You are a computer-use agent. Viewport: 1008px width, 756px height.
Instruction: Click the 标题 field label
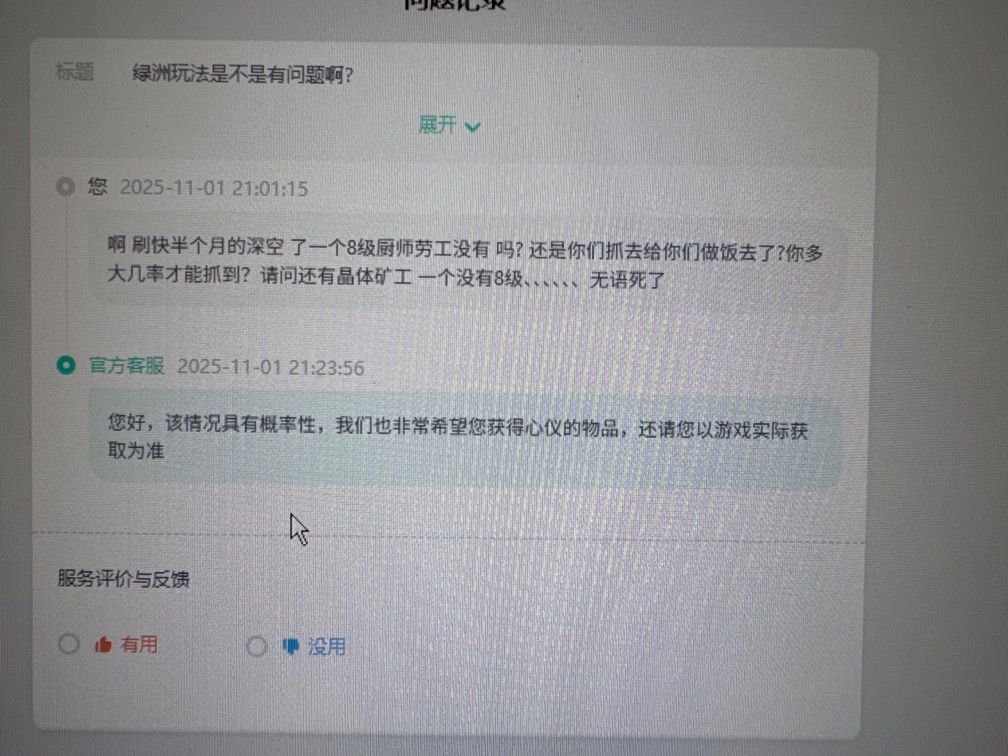point(75,71)
